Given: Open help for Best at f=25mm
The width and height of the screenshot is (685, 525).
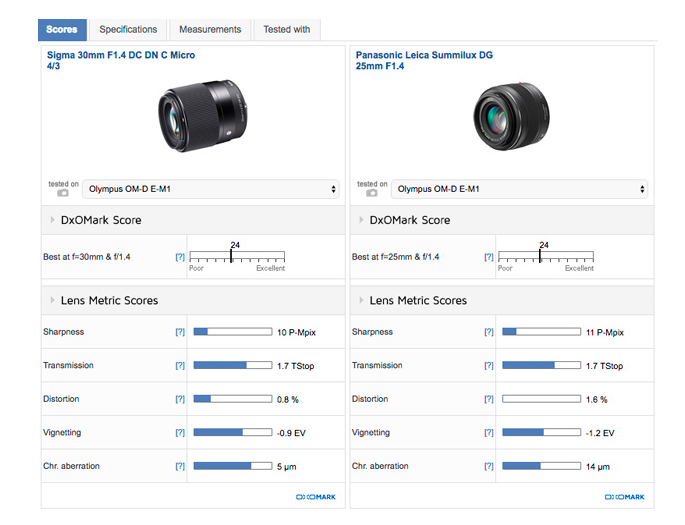Looking at the screenshot, I should pyautogui.click(x=489, y=257).
